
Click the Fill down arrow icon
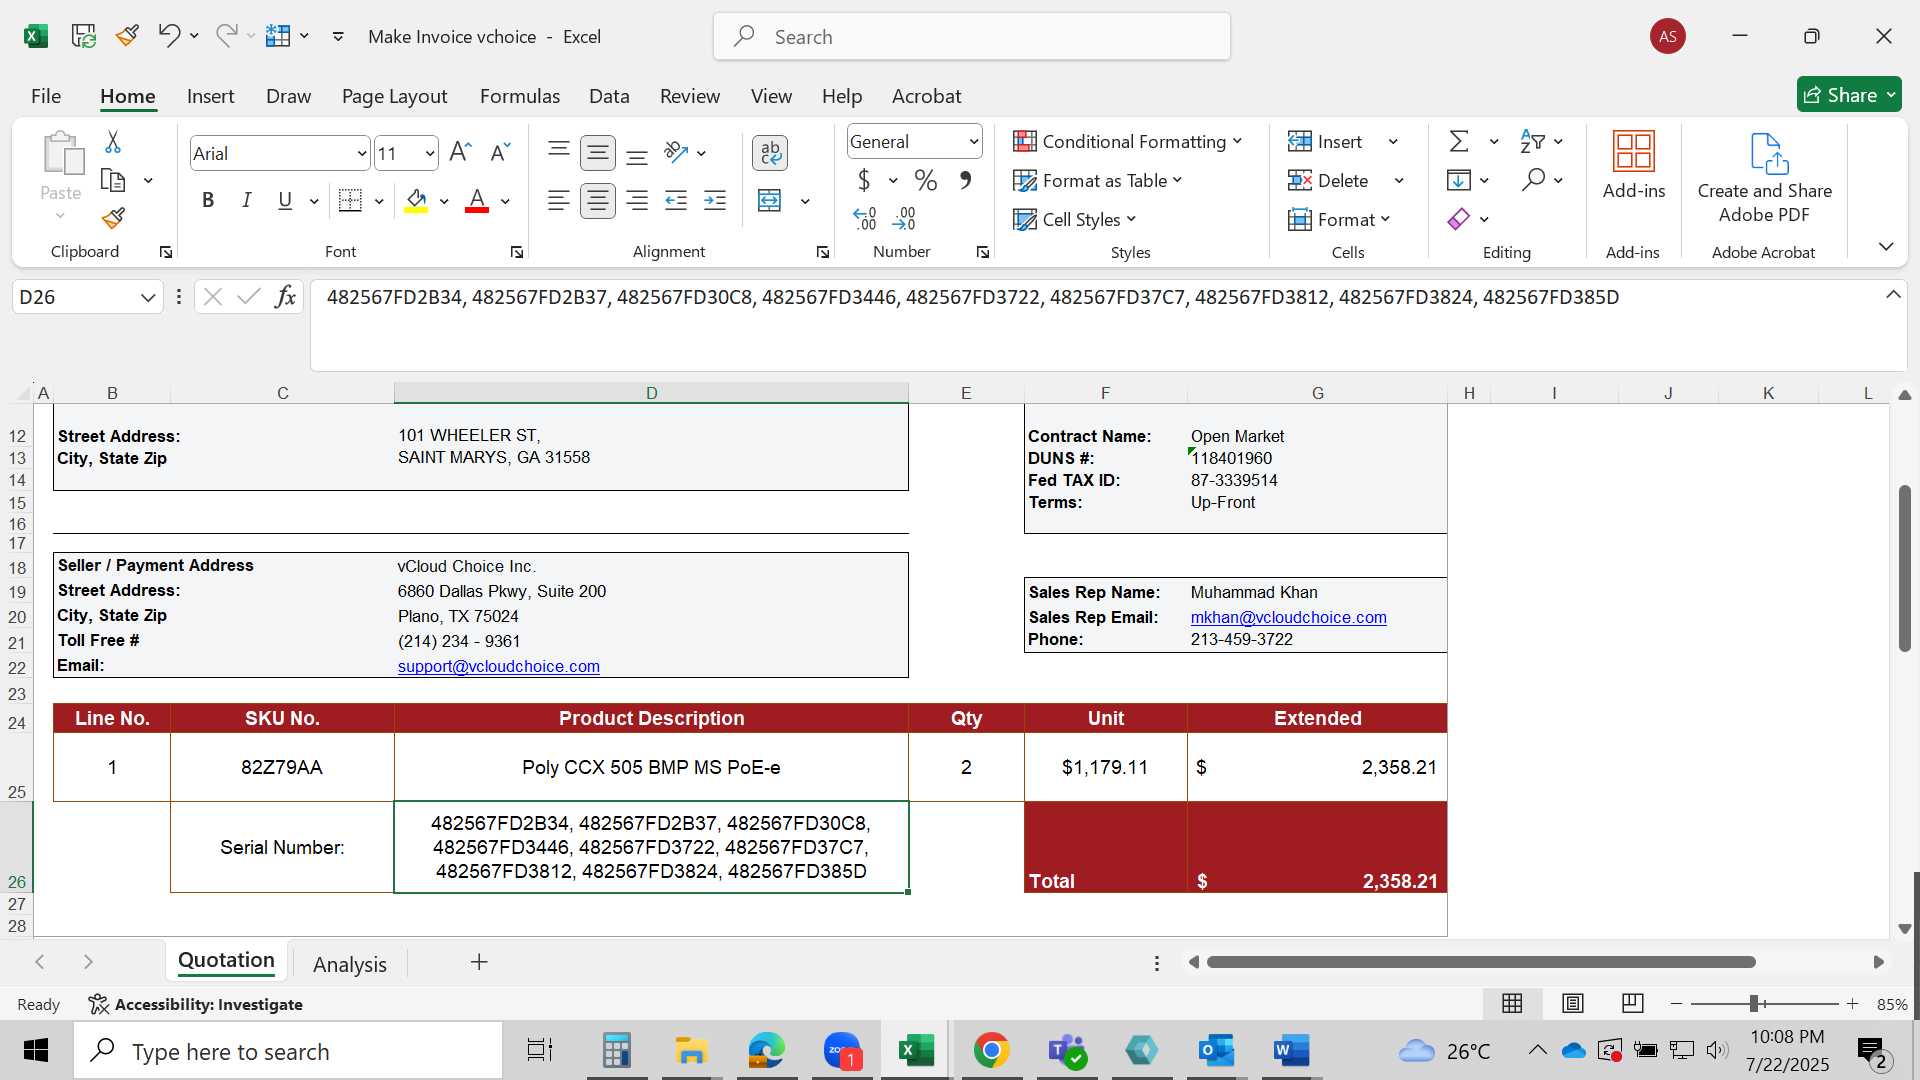point(1459,180)
